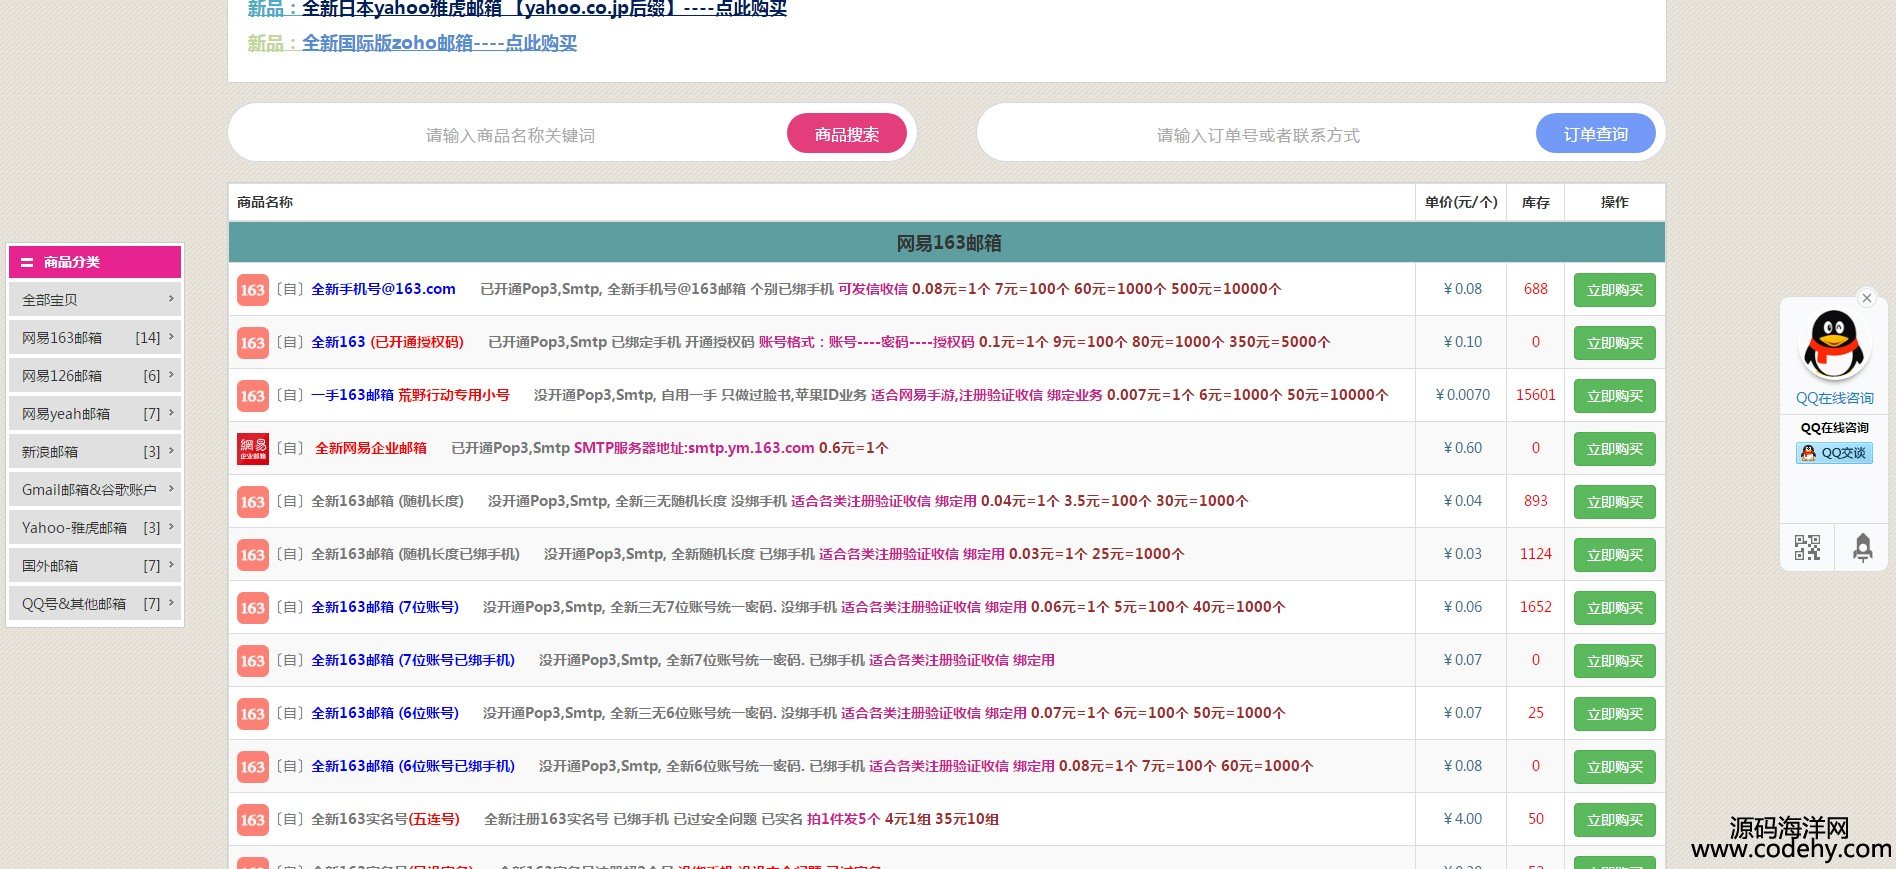The width and height of the screenshot is (1896, 869).
Task: Buy 全新手机号@163.com with 立即购买
Action: pos(1615,290)
